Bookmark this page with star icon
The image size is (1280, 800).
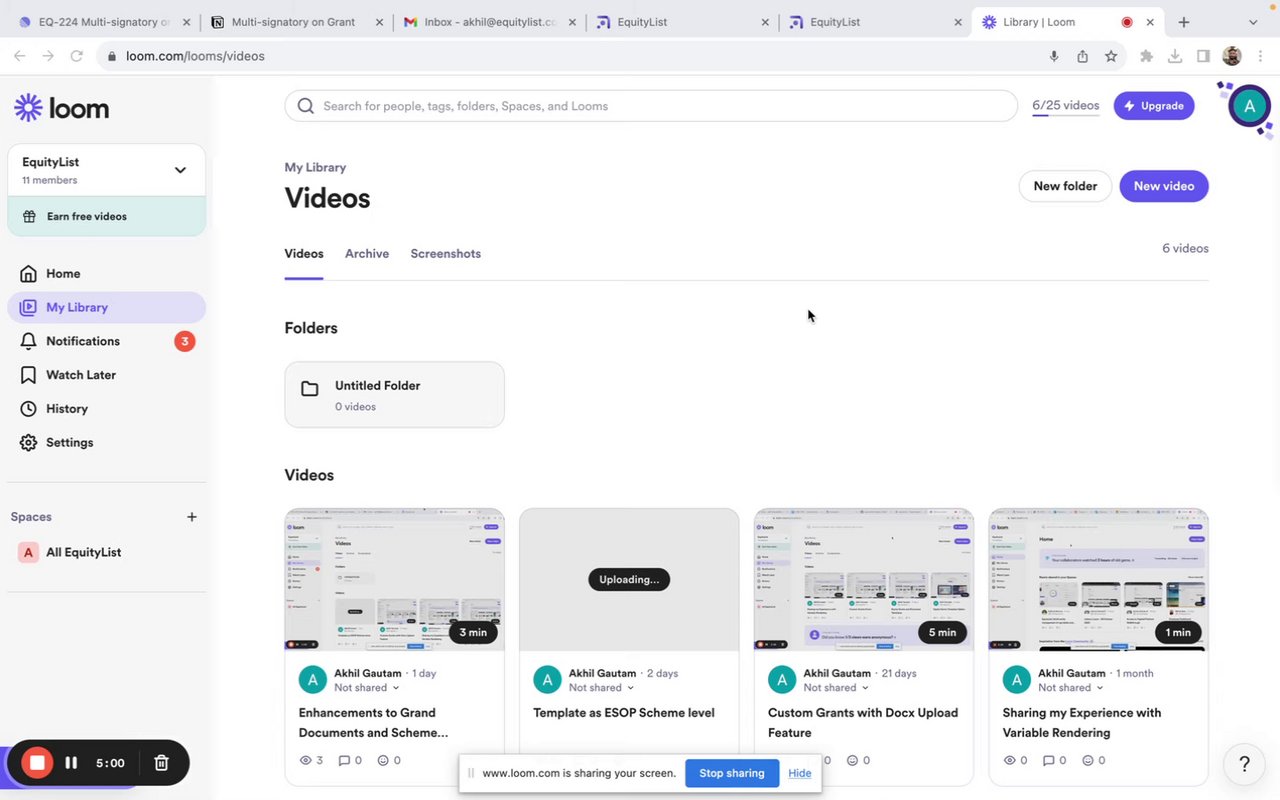(1111, 57)
